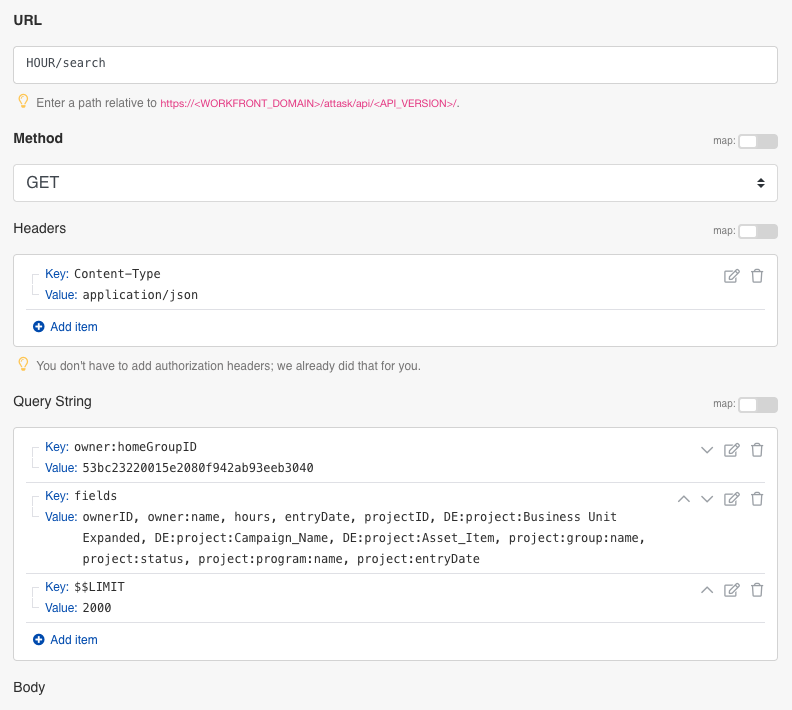Viewport: 792px width, 710px height.
Task: Move the $$LIMIT item up
Action: [x=707, y=590]
